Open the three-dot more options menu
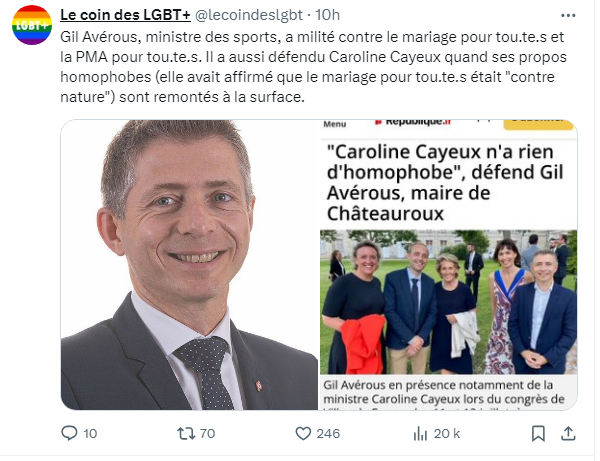Viewport: 600px width, 461px height. point(568,16)
